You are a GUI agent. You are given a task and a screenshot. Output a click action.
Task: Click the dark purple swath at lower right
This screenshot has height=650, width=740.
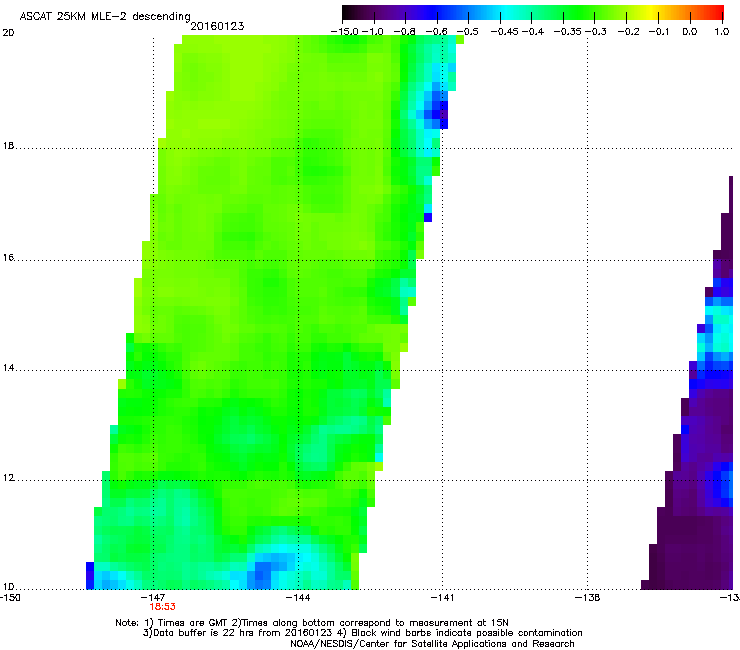point(689,552)
